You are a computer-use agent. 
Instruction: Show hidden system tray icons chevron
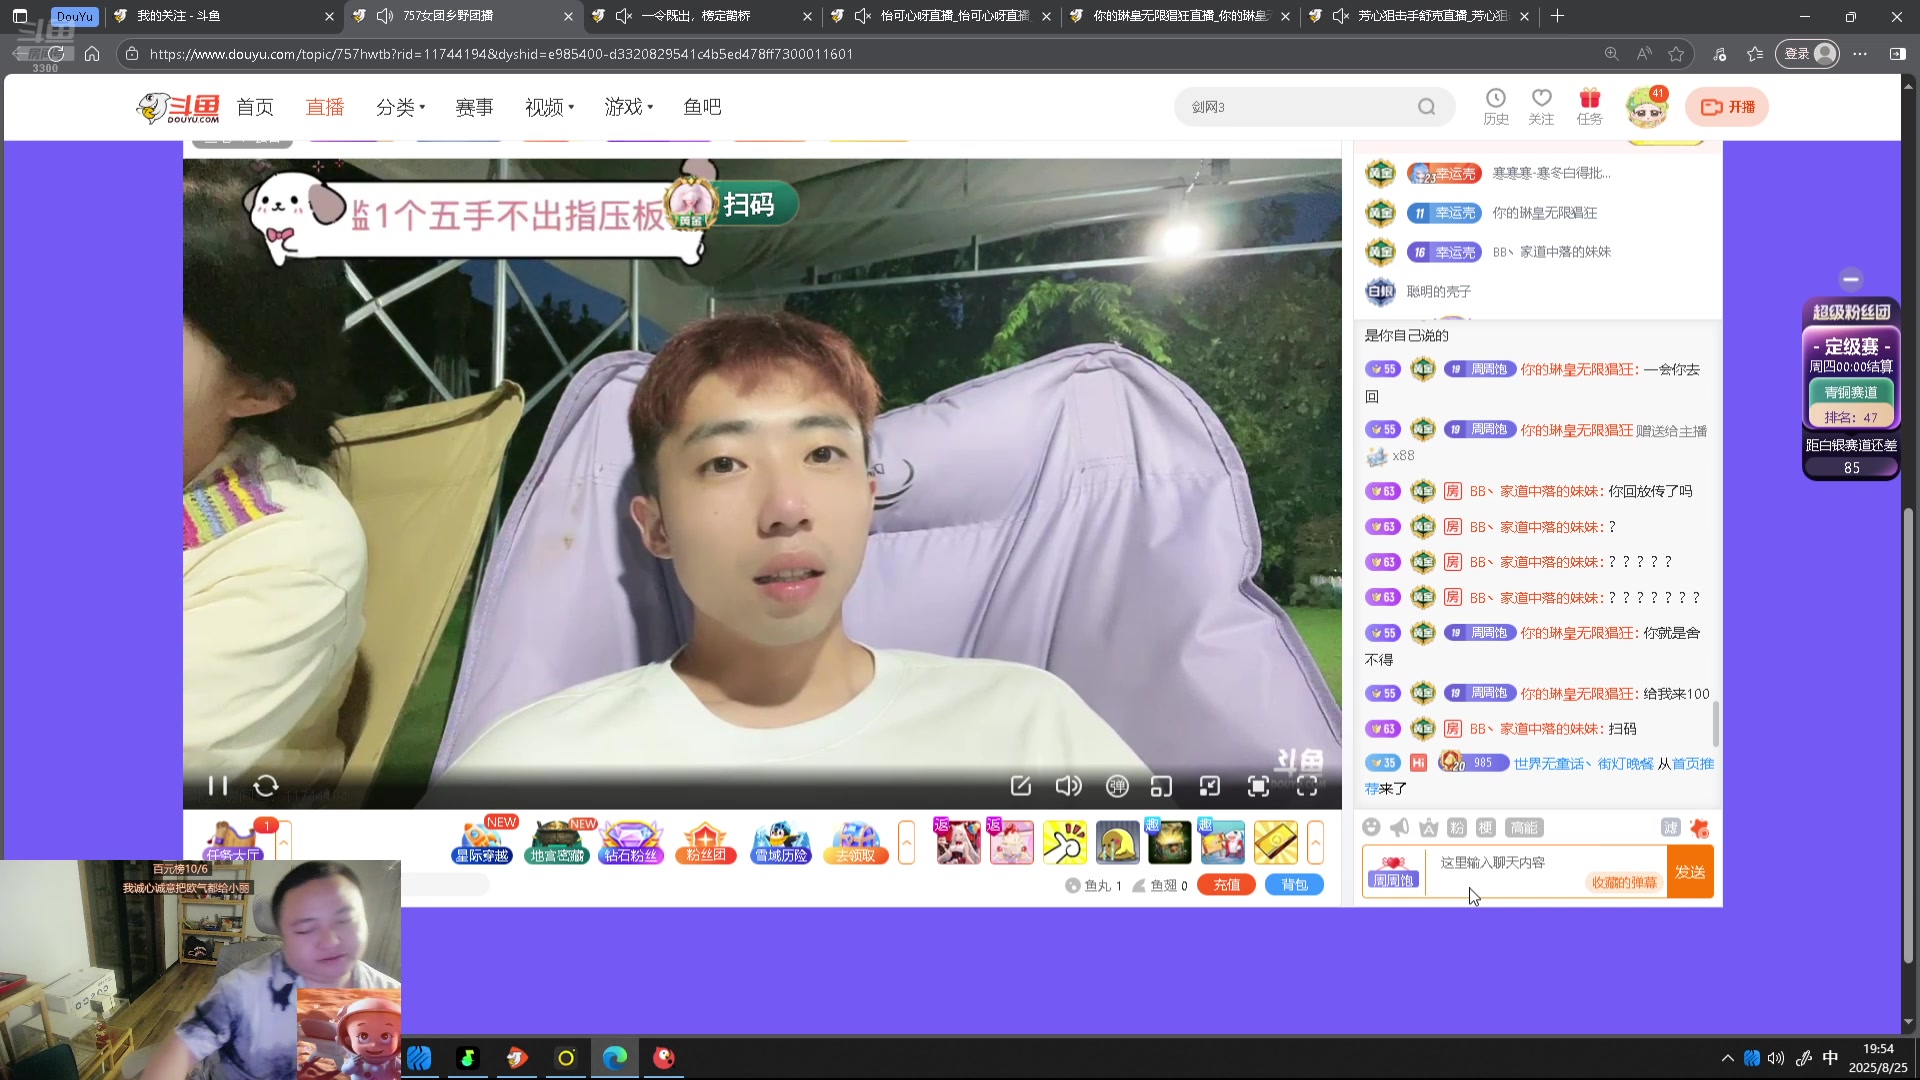click(1727, 1058)
